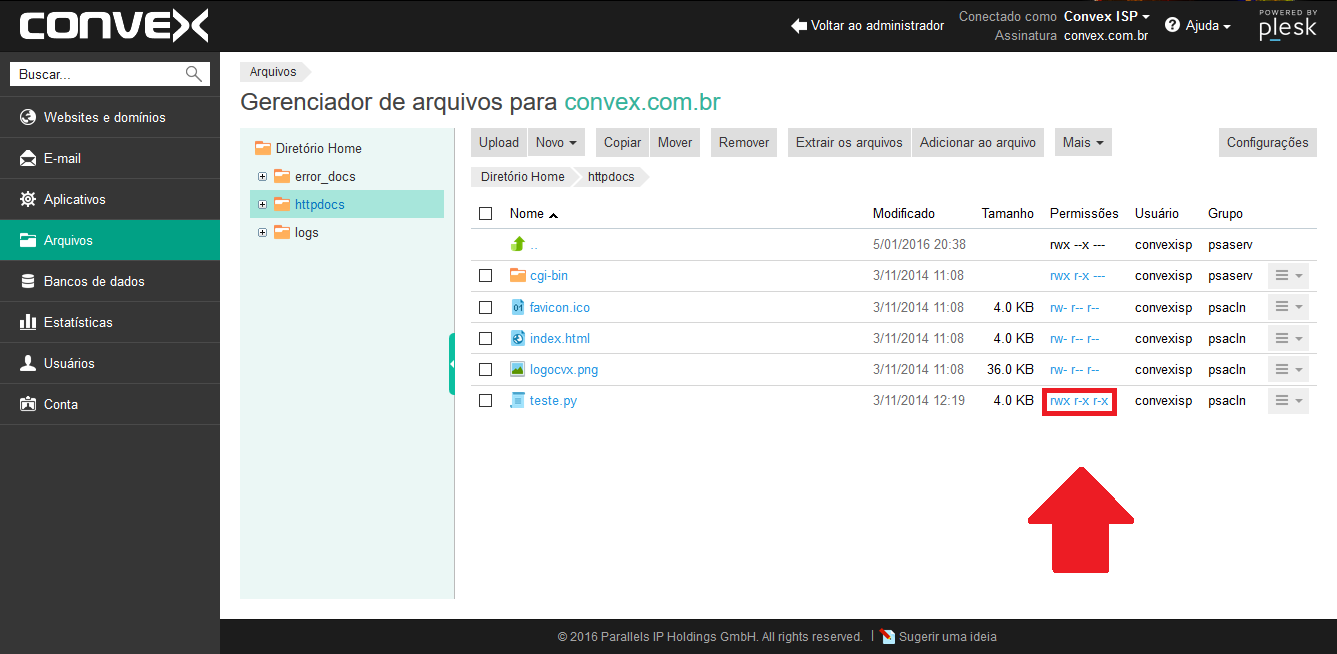The width and height of the screenshot is (1337, 654).
Task: Open the E-mail section
Action: [110, 158]
